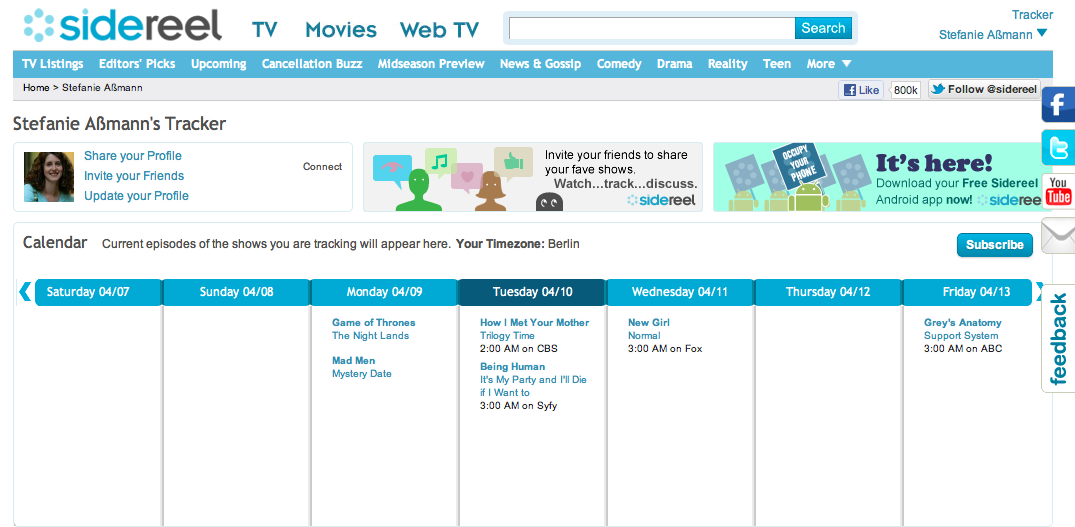This screenshot has width=1075, height=527.
Task: Click into the search input field
Action: (651, 28)
